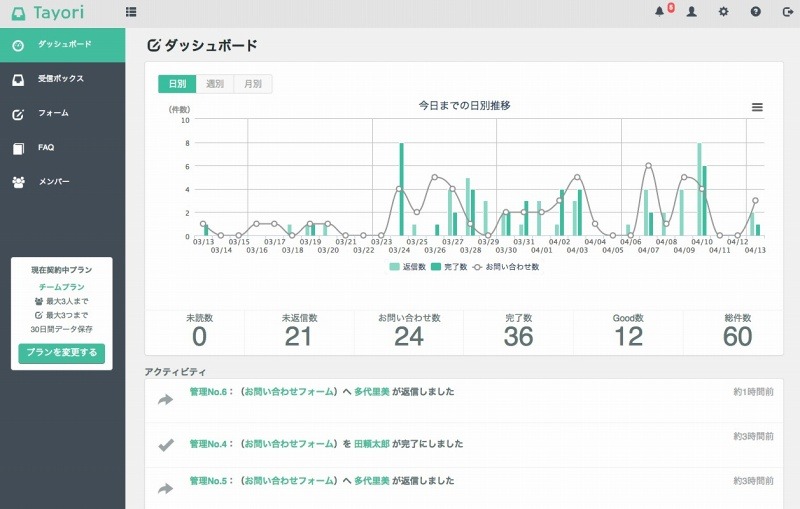Screen dimensions: 800x509
Task: Click reply arrow icon for 管理No.5
Action: [x=165, y=489]
